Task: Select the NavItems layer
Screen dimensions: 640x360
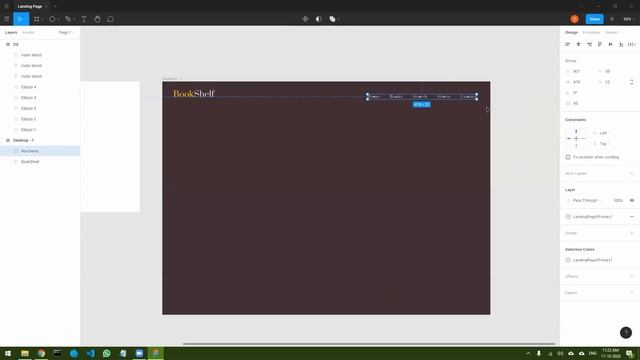Action: click(40, 151)
